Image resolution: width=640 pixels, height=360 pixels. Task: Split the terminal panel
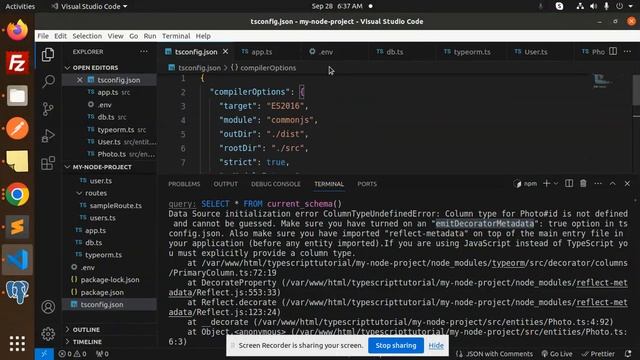(569, 184)
